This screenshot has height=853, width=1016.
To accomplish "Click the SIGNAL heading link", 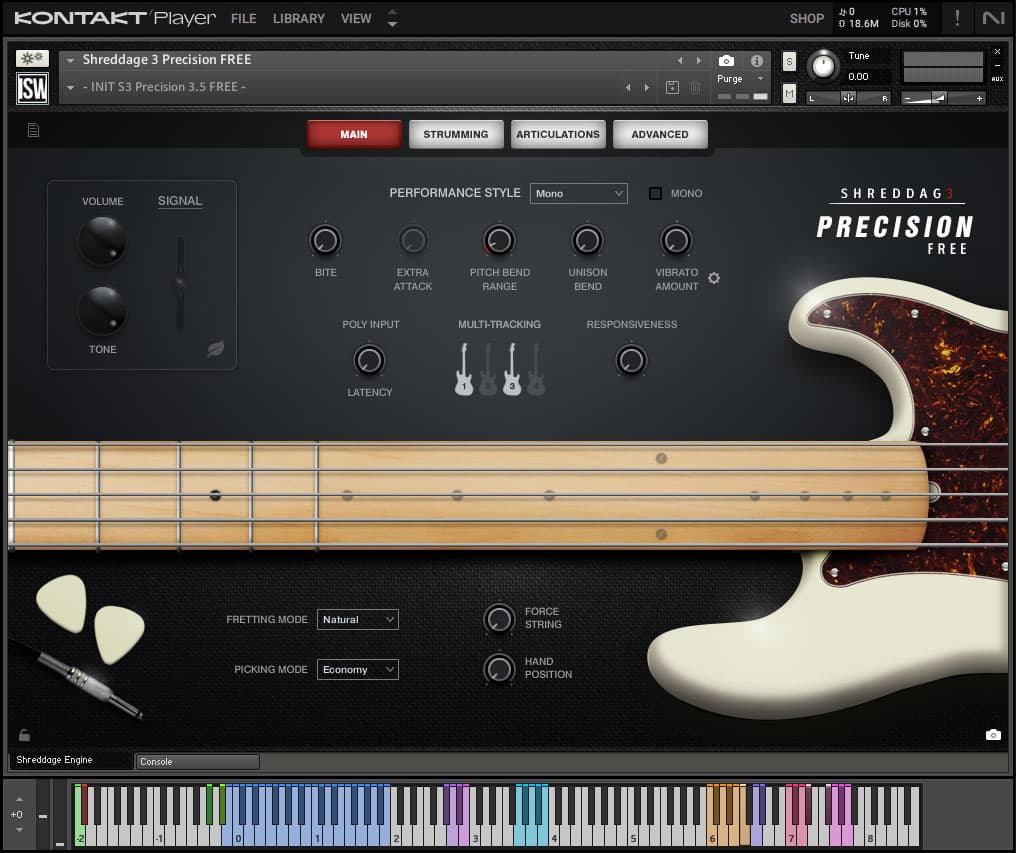I will click(180, 201).
